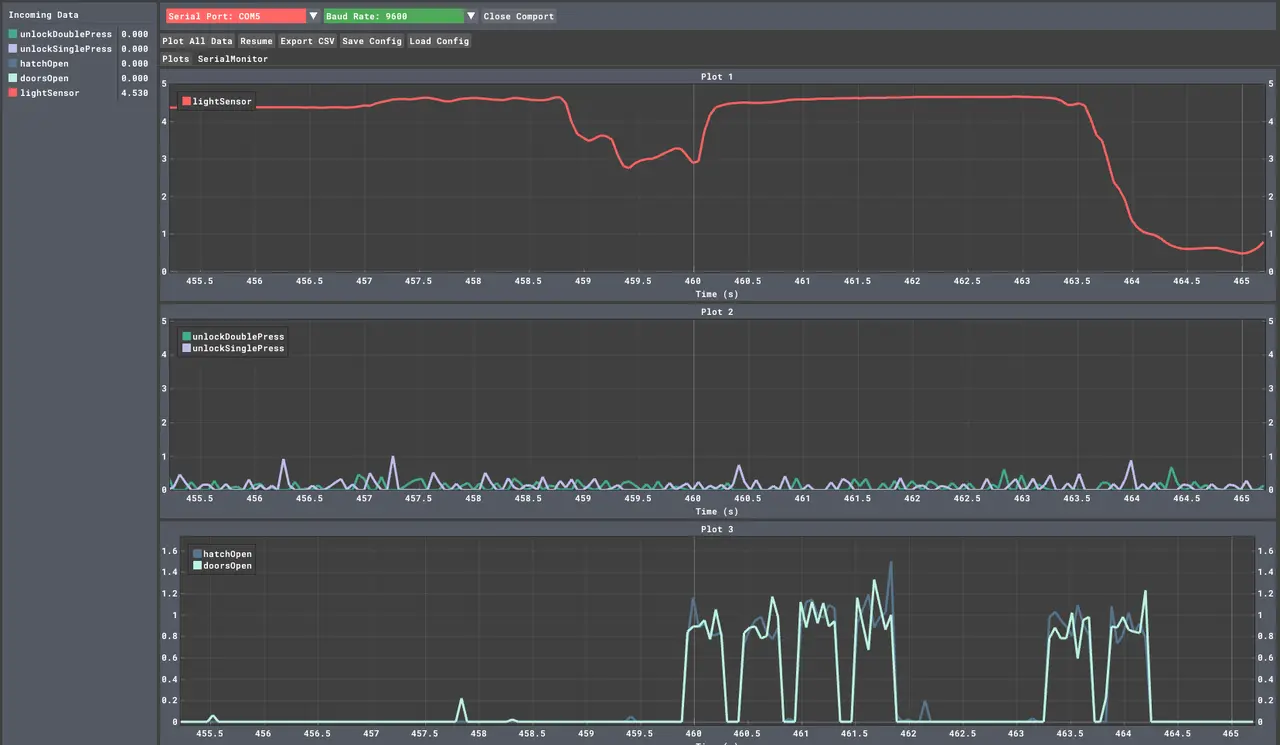Screen dimensions: 1280x745
Task: Click the Plot 3 title
Action: [x=716, y=529]
